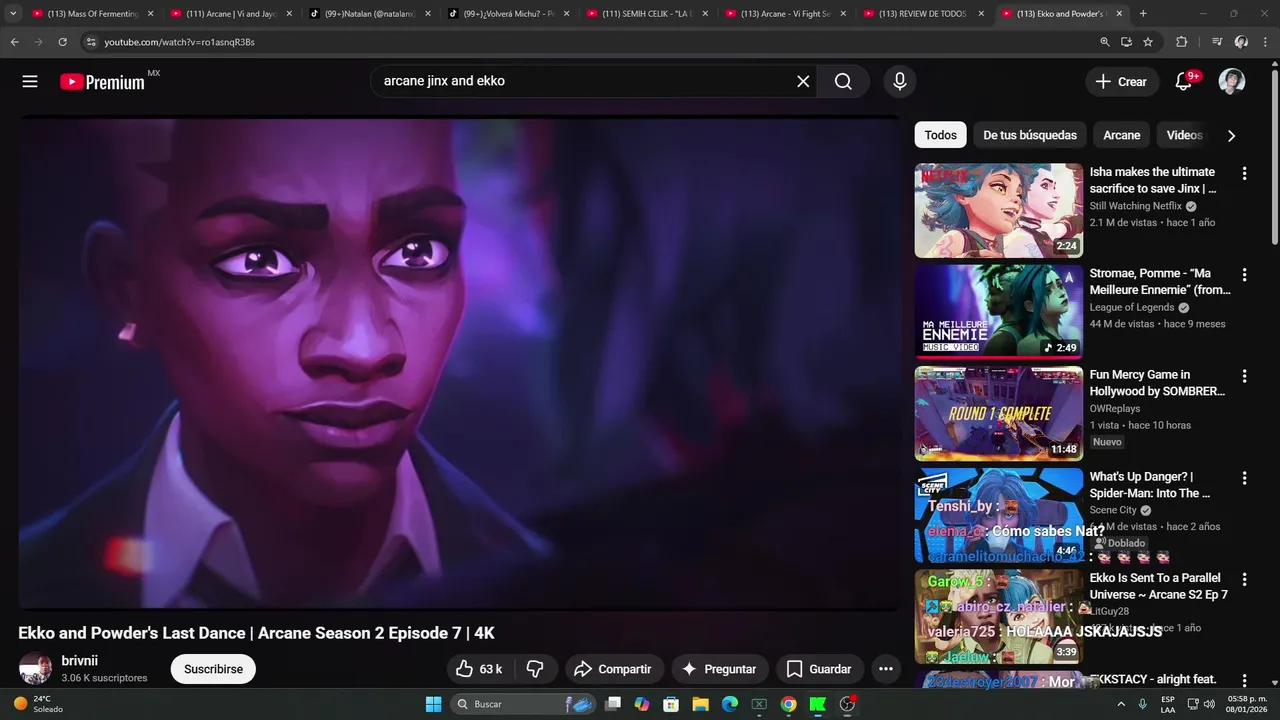Viewport: 1280px width, 720px height.
Task: Click the Windows taskbar Buscar search box
Action: tap(522, 704)
